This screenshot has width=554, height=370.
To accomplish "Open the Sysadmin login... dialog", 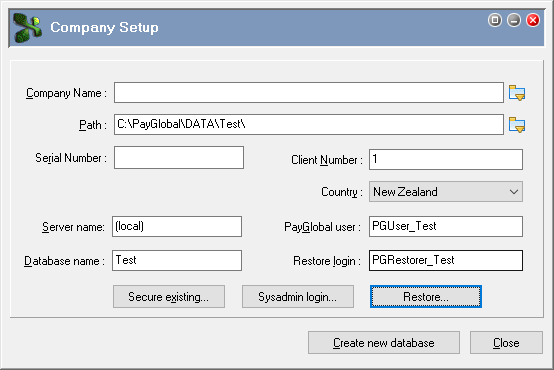I will pyautogui.click(x=298, y=296).
